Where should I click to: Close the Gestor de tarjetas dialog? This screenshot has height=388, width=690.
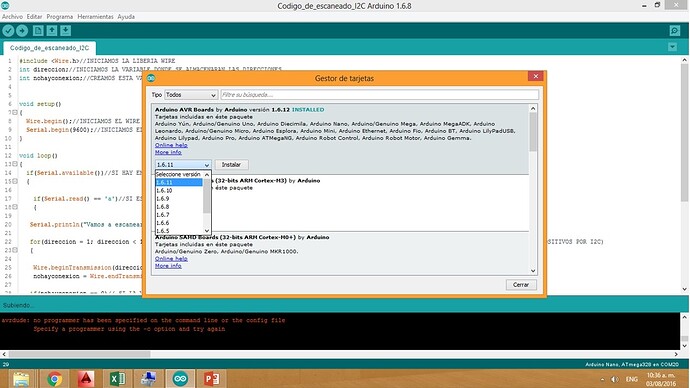(536, 76)
